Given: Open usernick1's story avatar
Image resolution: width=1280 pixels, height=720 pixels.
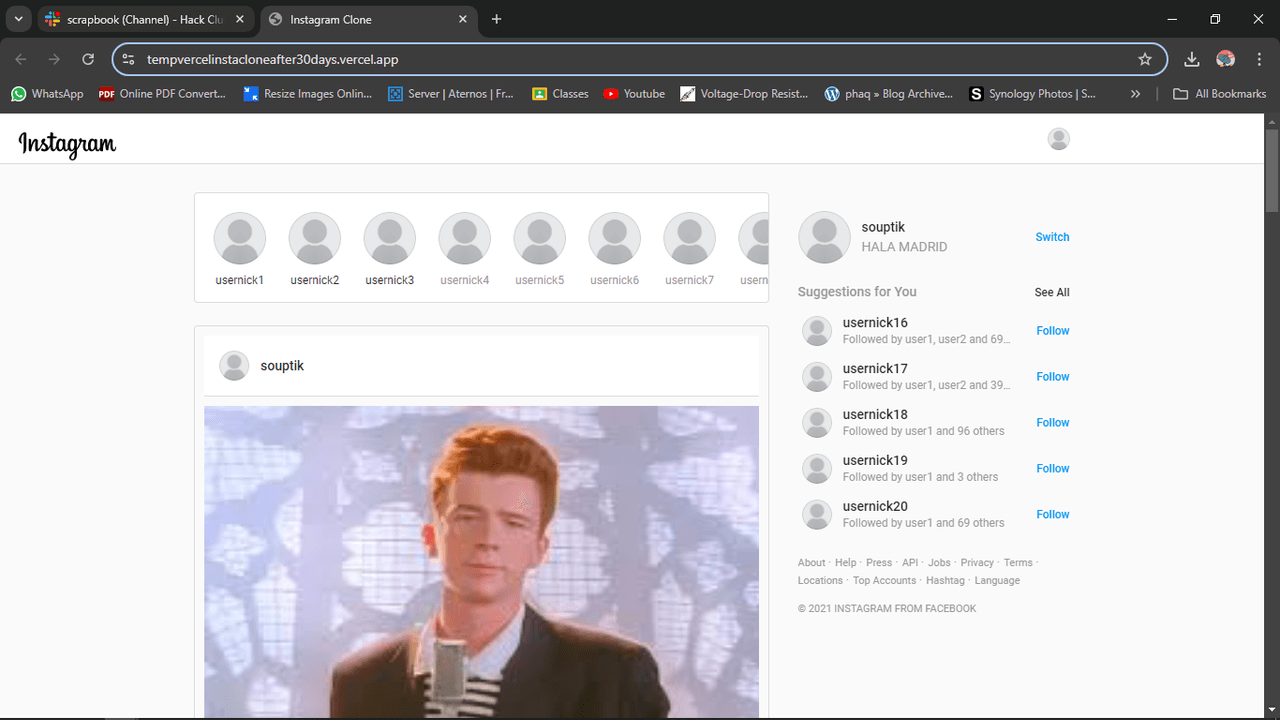Looking at the screenshot, I should point(240,238).
